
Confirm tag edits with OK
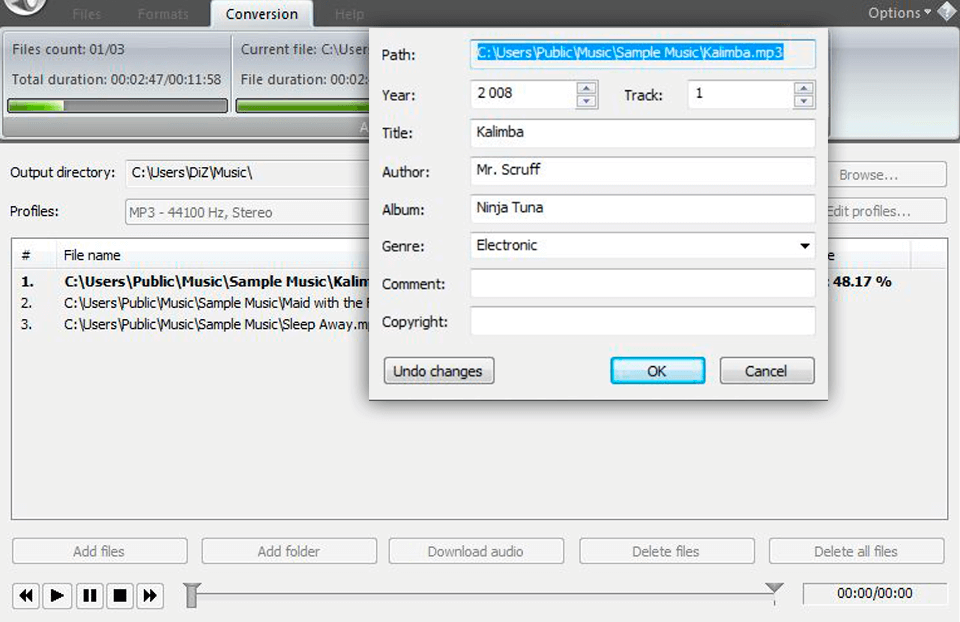click(657, 370)
